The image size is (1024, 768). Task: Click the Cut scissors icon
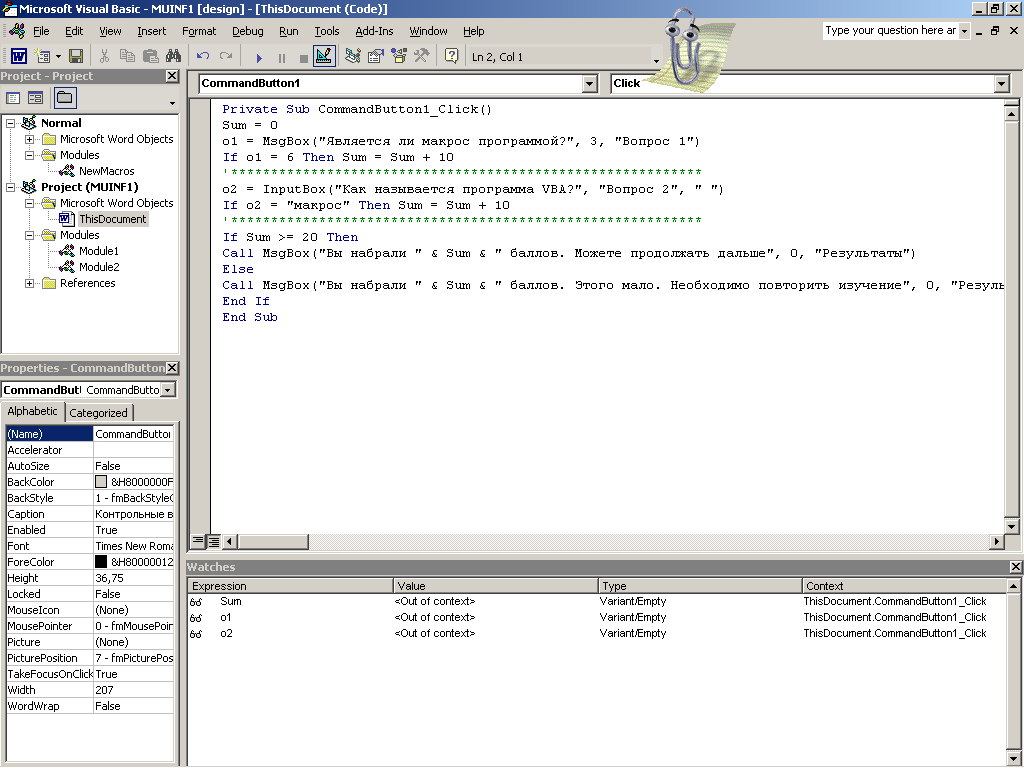104,56
